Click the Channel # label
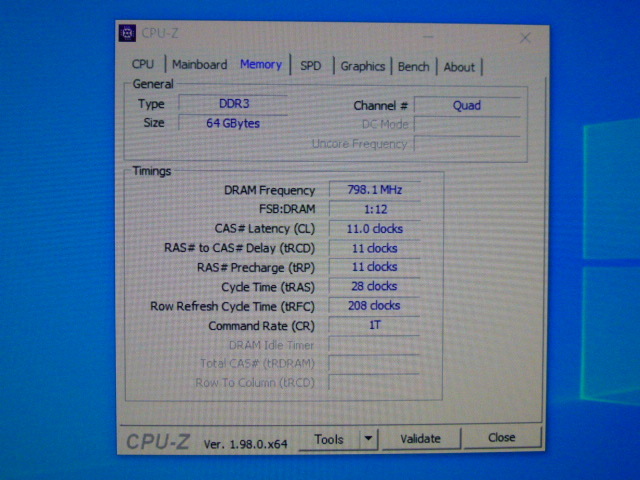This screenshot has width=640, height=480. coord(380,106)
